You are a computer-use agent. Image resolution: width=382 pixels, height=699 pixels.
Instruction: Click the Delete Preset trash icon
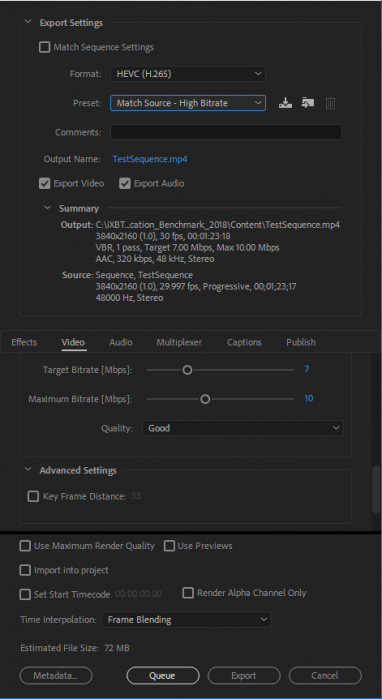(330, 103)
